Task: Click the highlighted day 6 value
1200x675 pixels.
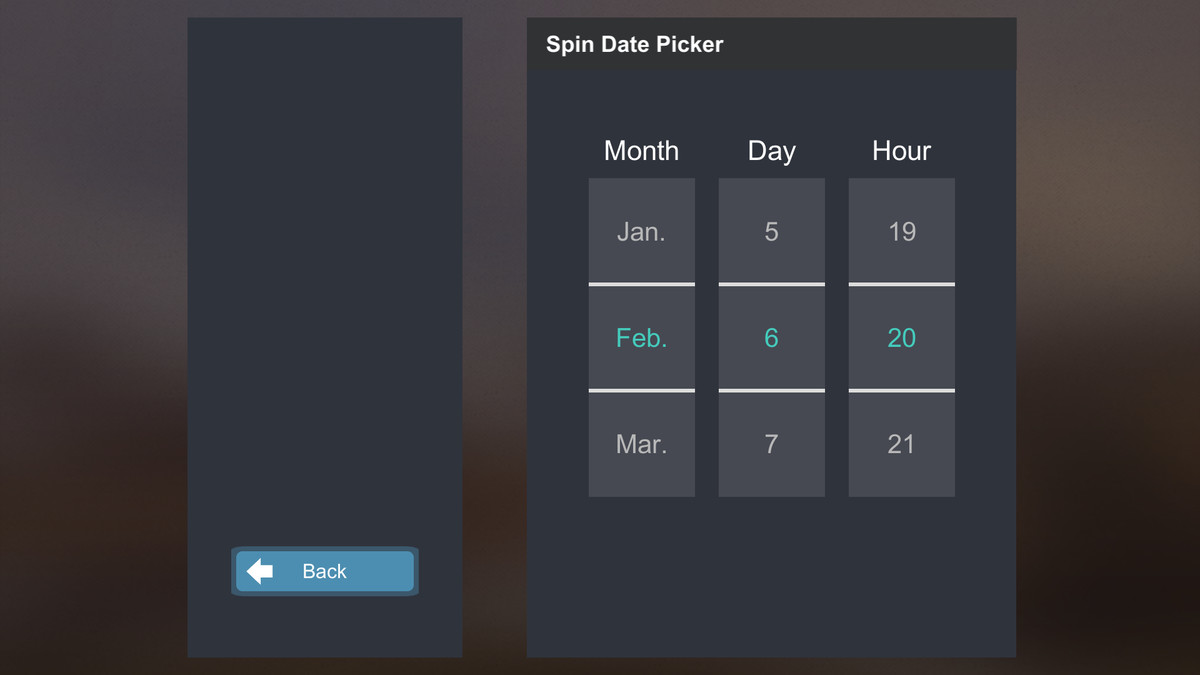Action: click(771, 338)
